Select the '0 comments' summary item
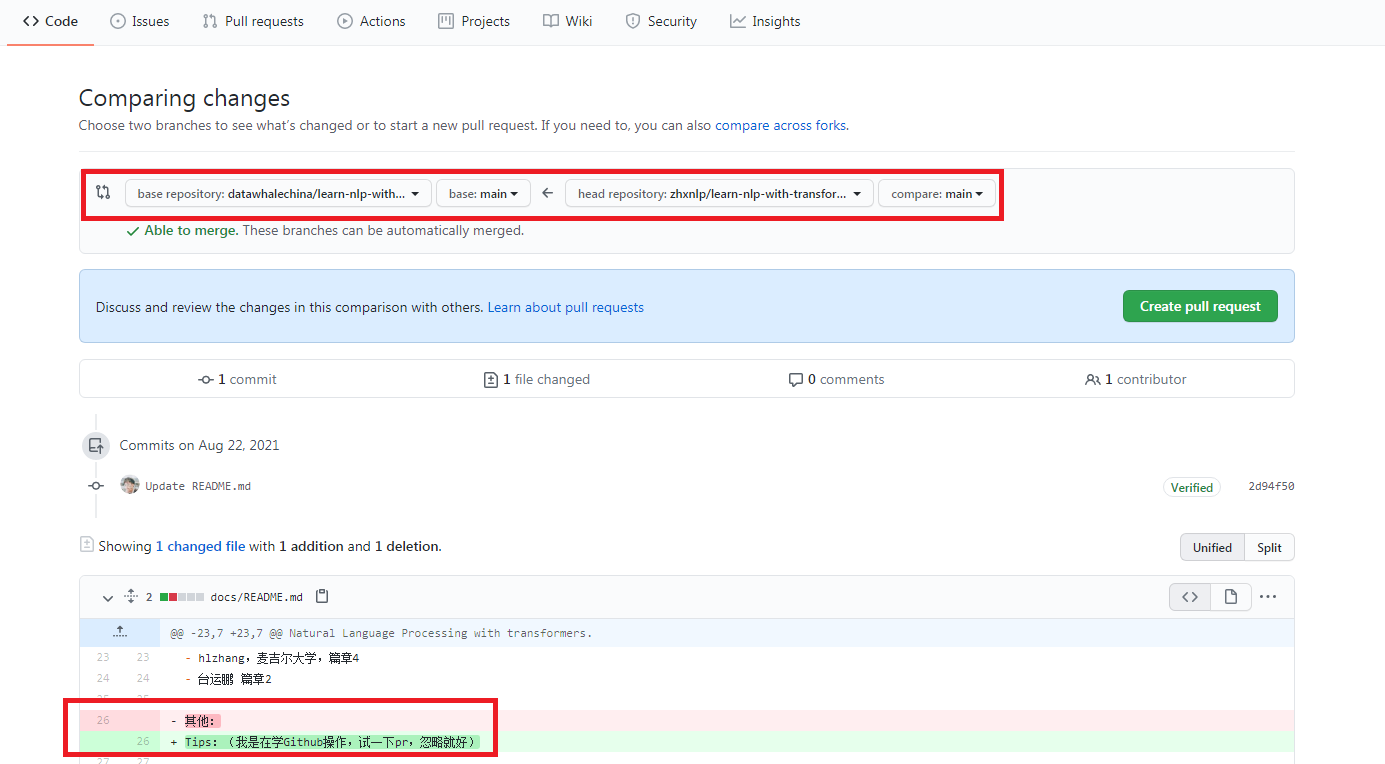This screenshot has width=1385, height=764. (x=836, y=379)
